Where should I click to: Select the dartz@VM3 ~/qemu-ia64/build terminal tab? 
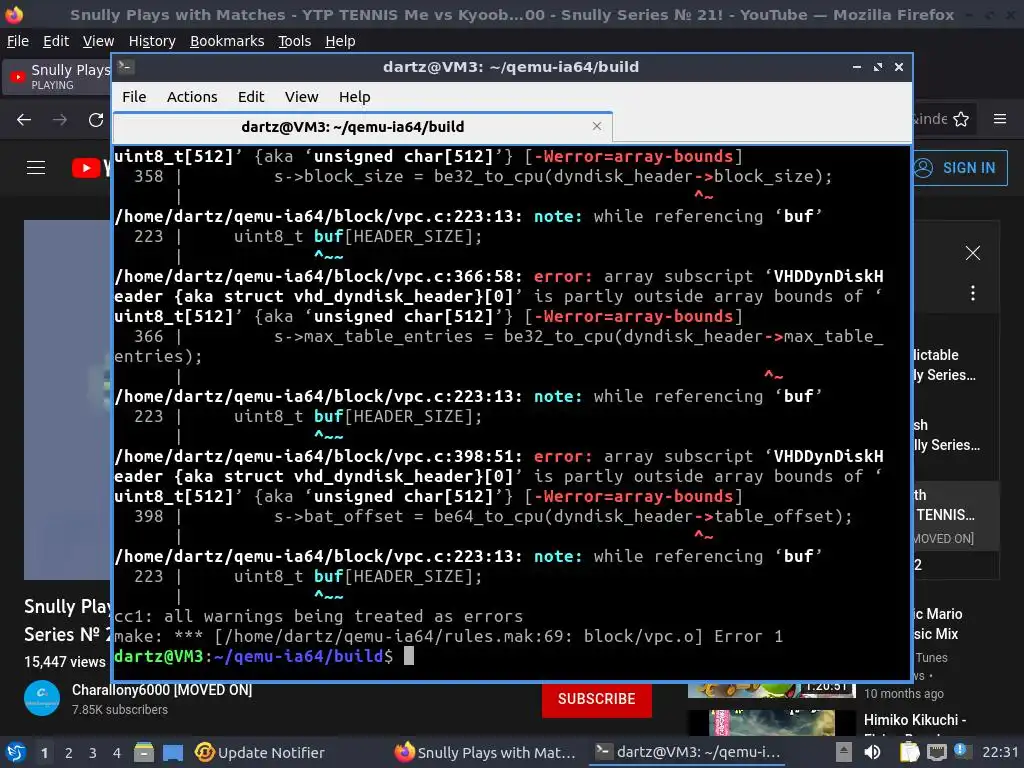pyautogui.click(x=362, y=127)
